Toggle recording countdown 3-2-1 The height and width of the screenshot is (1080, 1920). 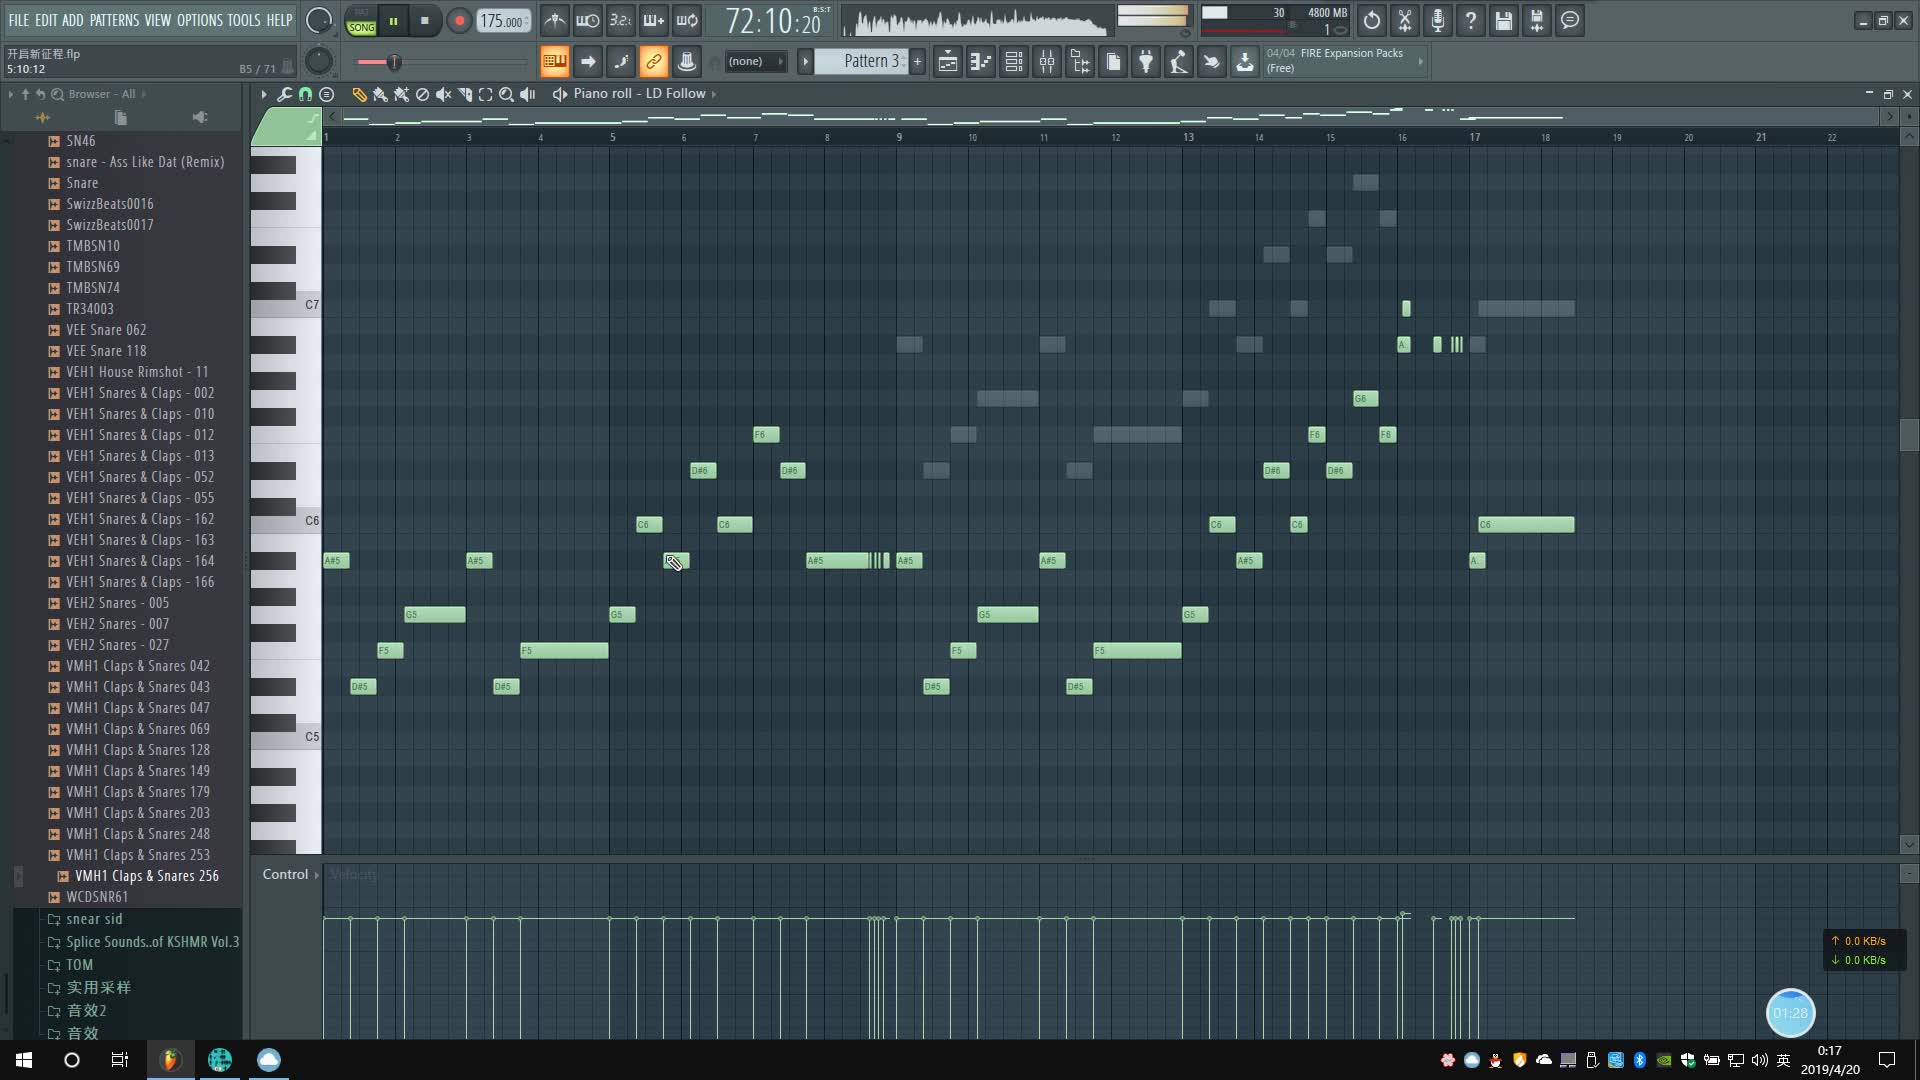pyautogui.click(x=621, y=20)
